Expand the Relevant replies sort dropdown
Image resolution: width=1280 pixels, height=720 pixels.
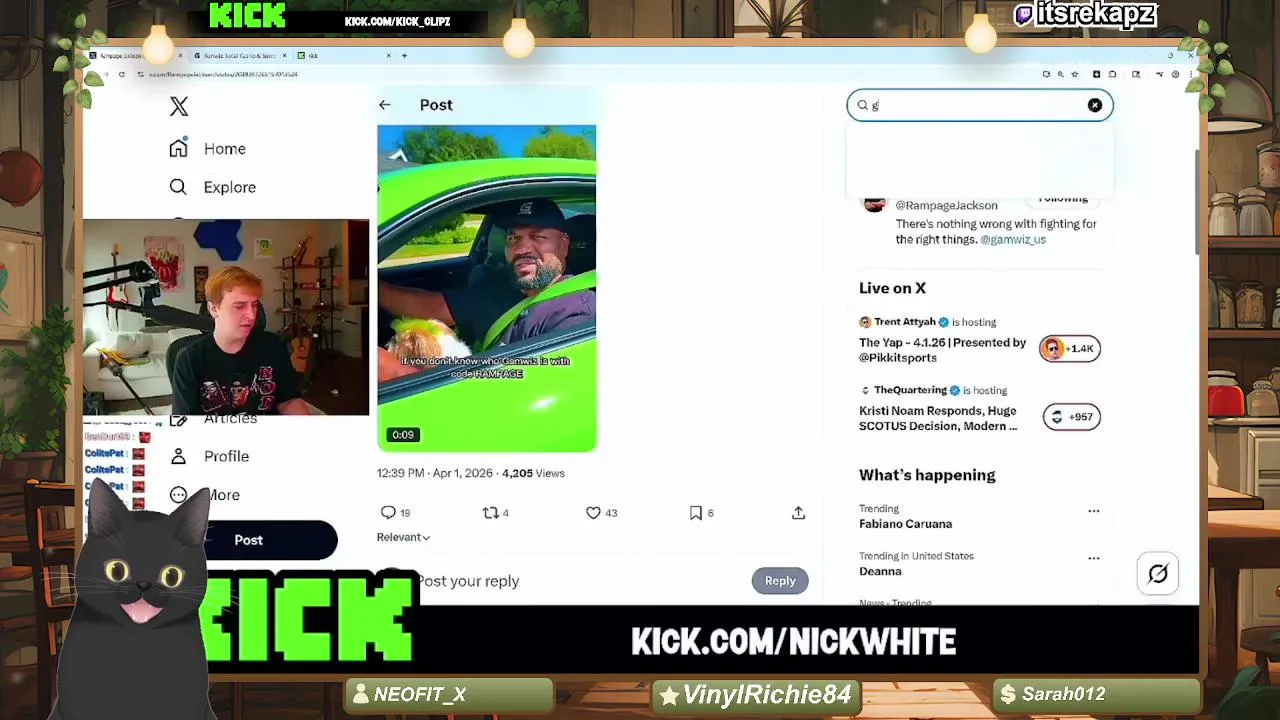pyautogui.click(x=403, y=537)
